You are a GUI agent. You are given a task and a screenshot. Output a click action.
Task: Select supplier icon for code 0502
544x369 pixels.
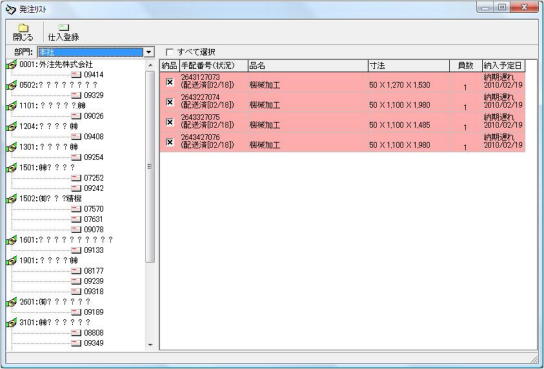pos(11,85)
